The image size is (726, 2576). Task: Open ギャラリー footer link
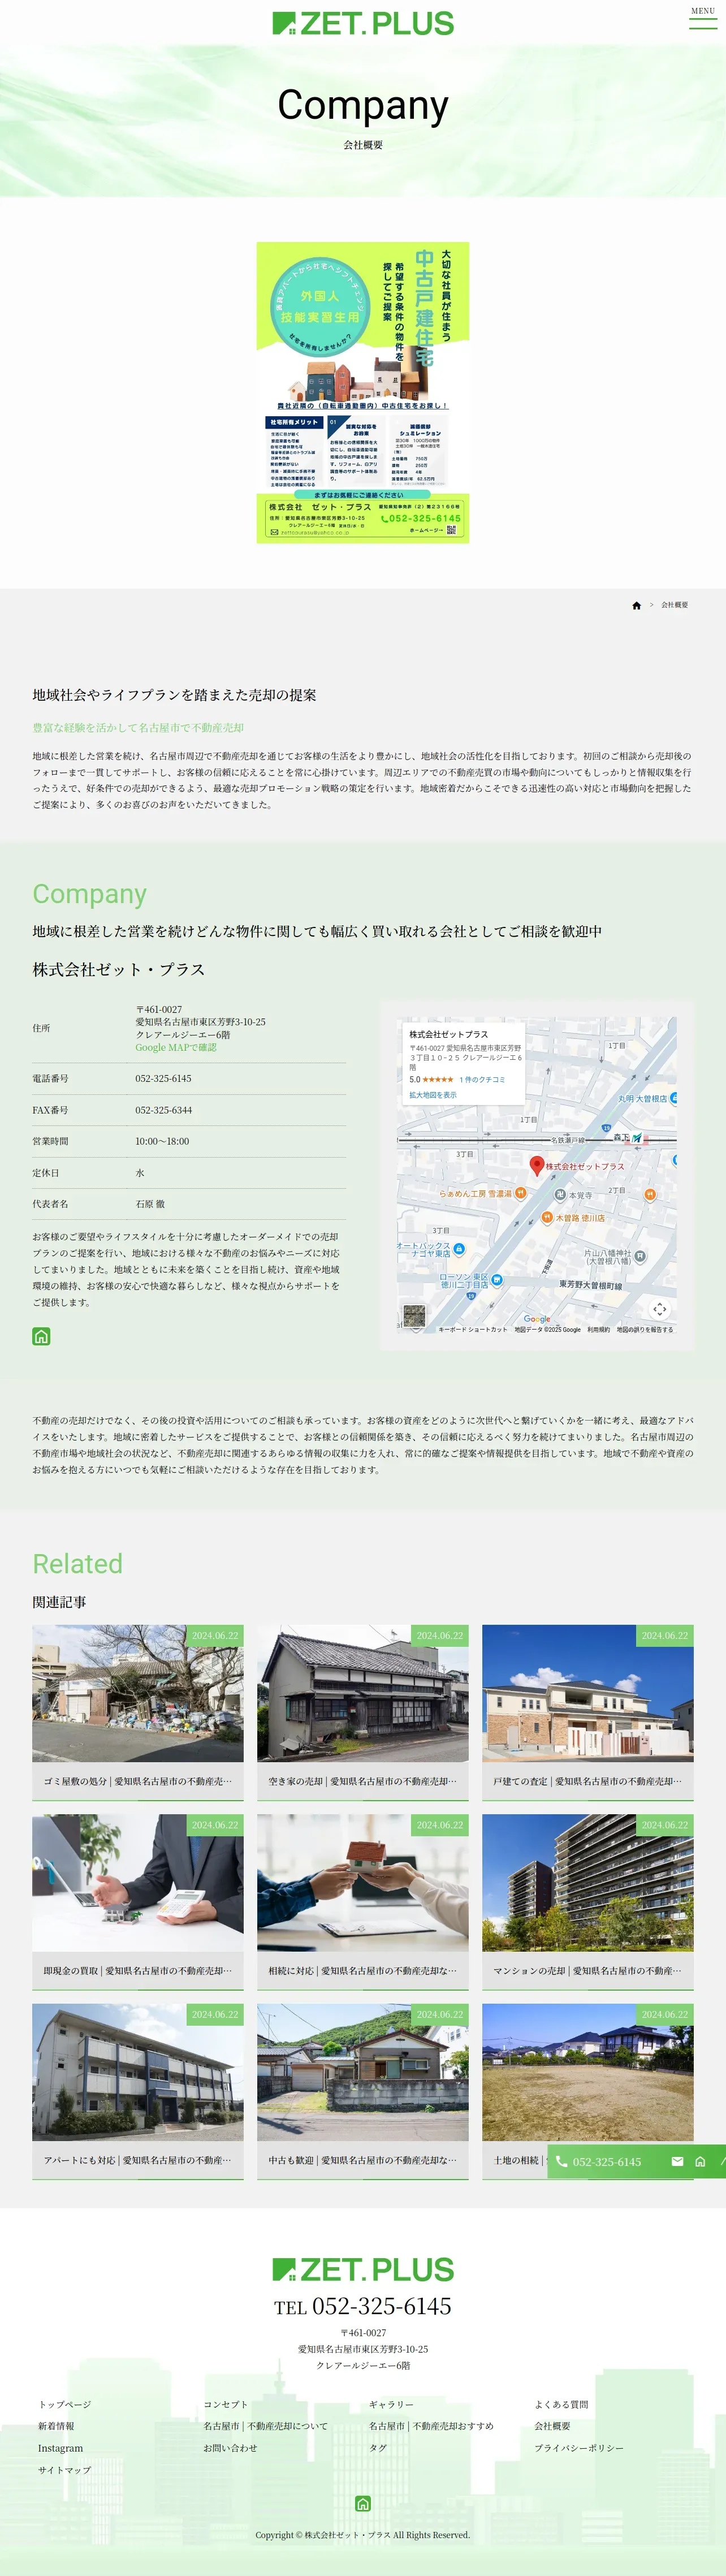391,2404
